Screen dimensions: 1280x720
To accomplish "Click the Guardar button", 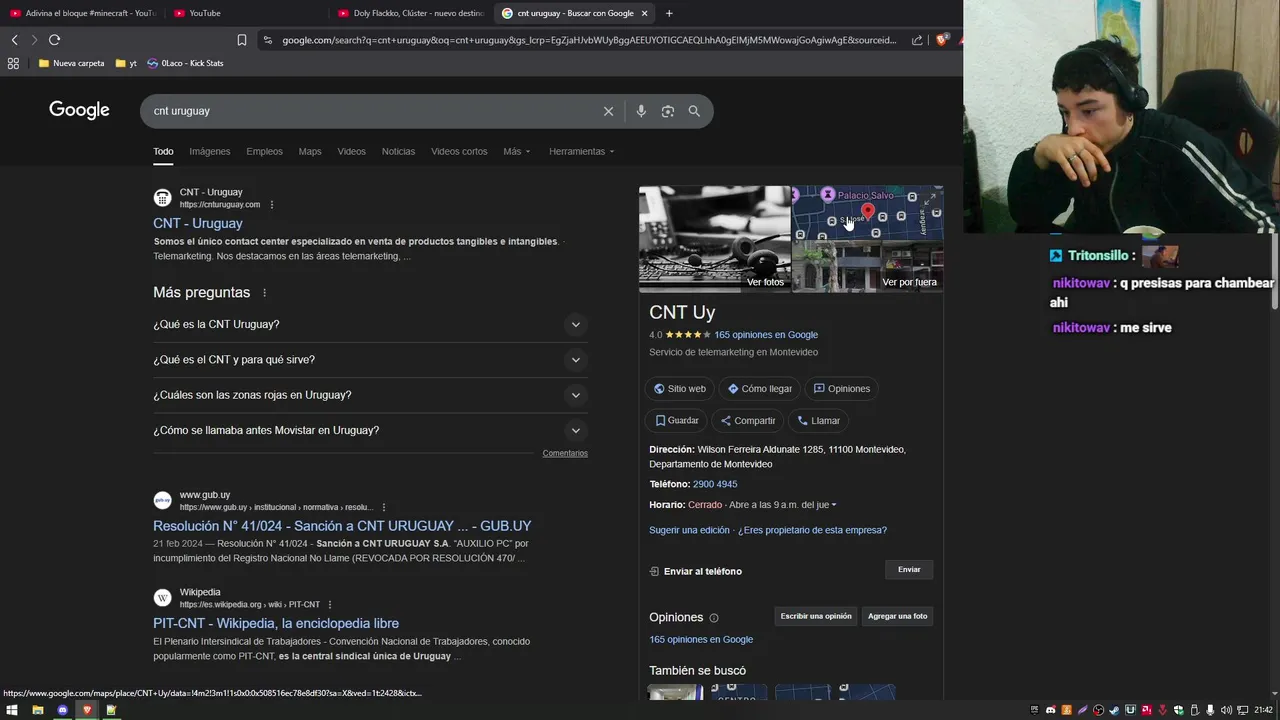I will (677, 421).
